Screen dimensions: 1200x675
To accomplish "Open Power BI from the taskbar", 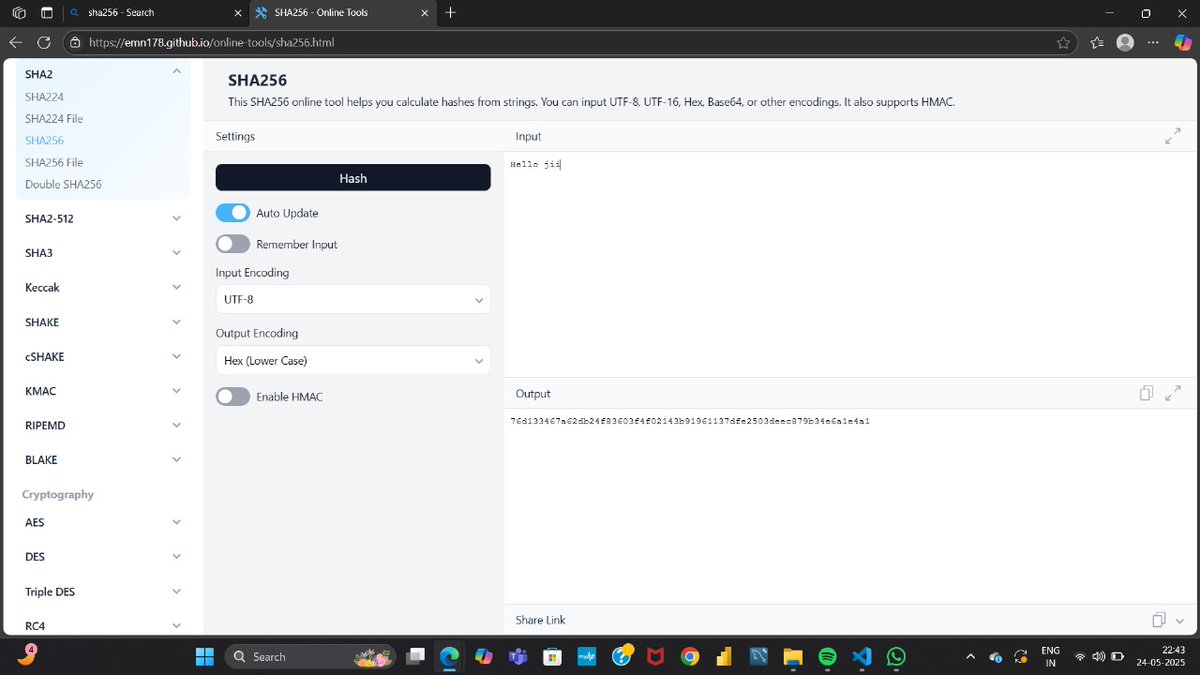I will click(x=724, y=657).
